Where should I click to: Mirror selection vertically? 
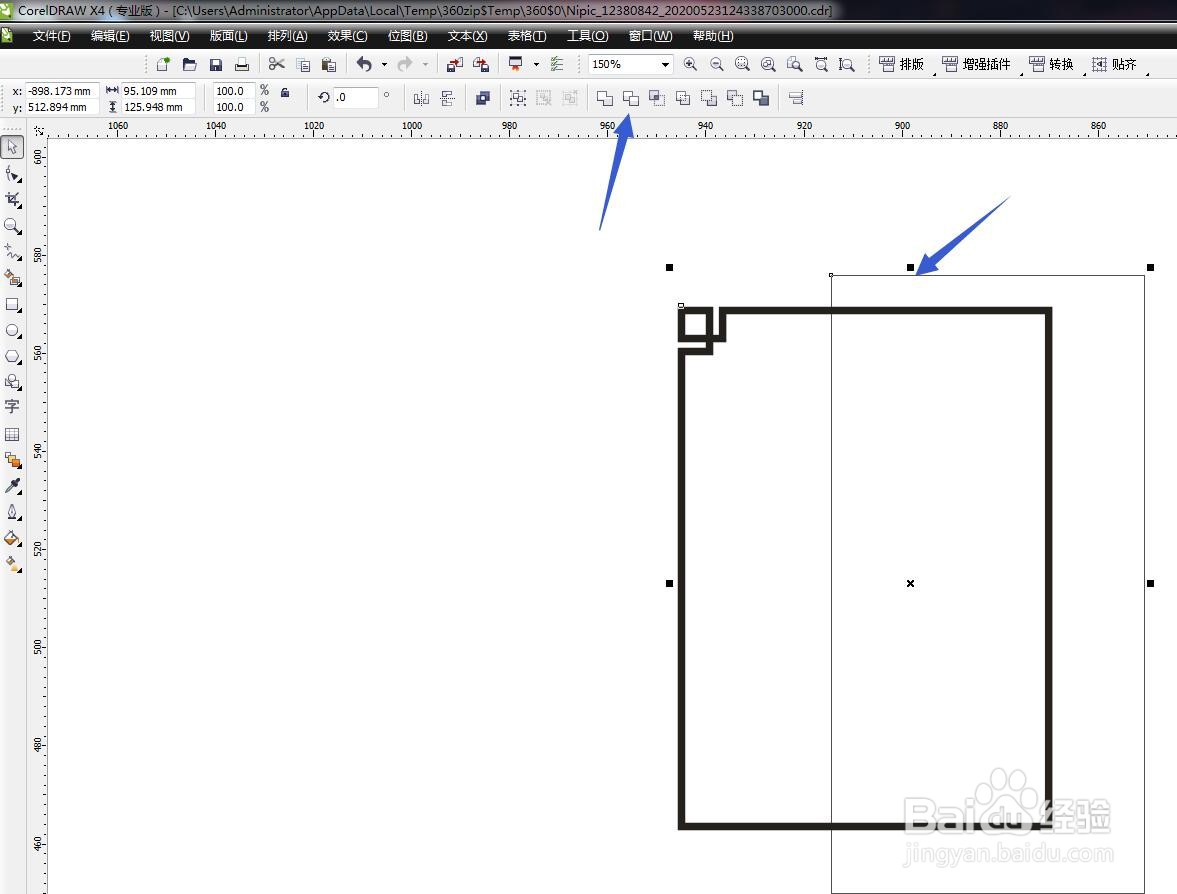[x=447, y=98]
